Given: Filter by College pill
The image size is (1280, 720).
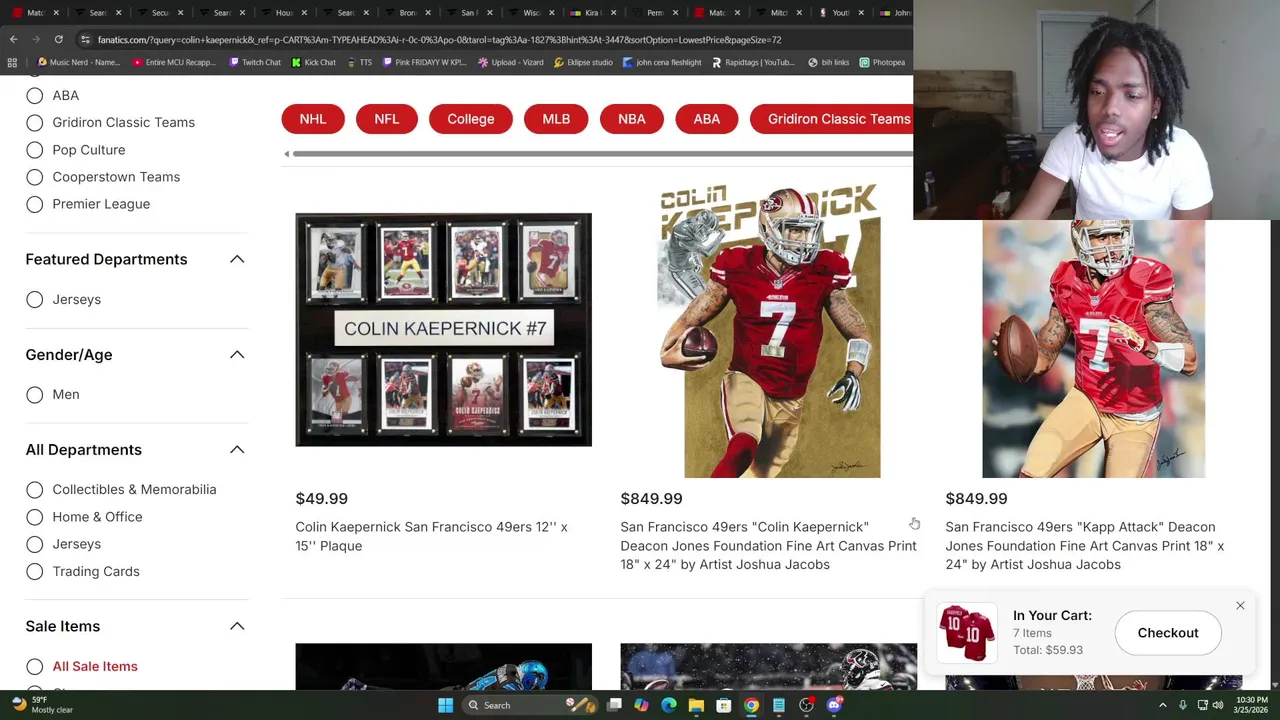Looking at the screenshot, I should [x=470, y=119].
